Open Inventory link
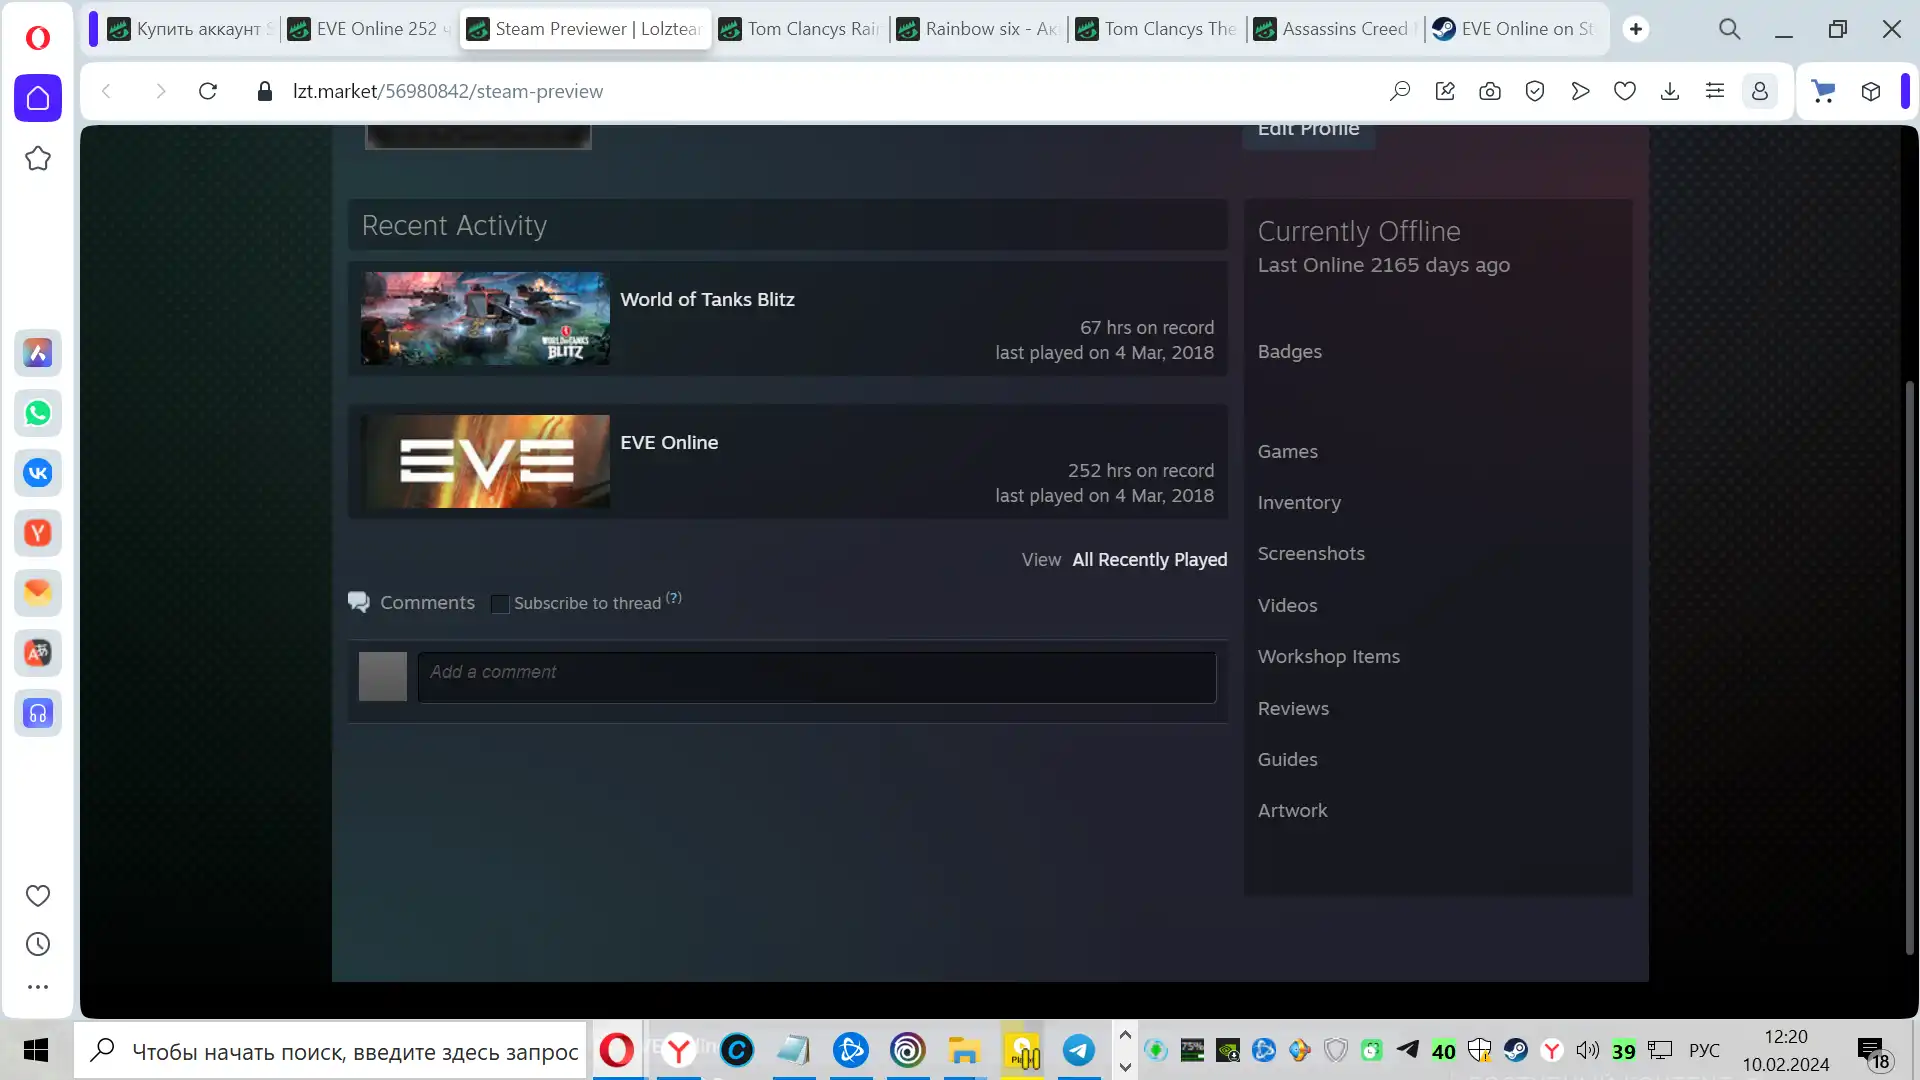The height and width of the screenshot is (1080, 1920). (x=1299, y=503)
